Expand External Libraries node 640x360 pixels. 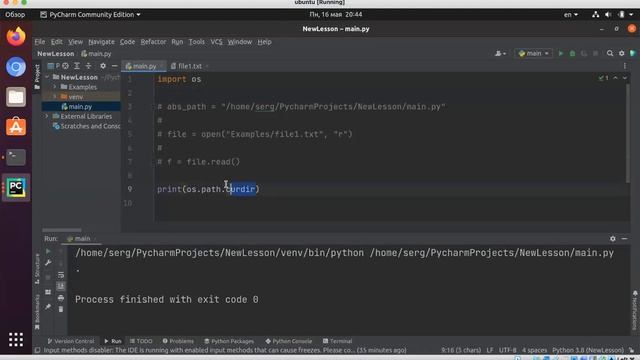pyautogui.click(x=47, y=116)
